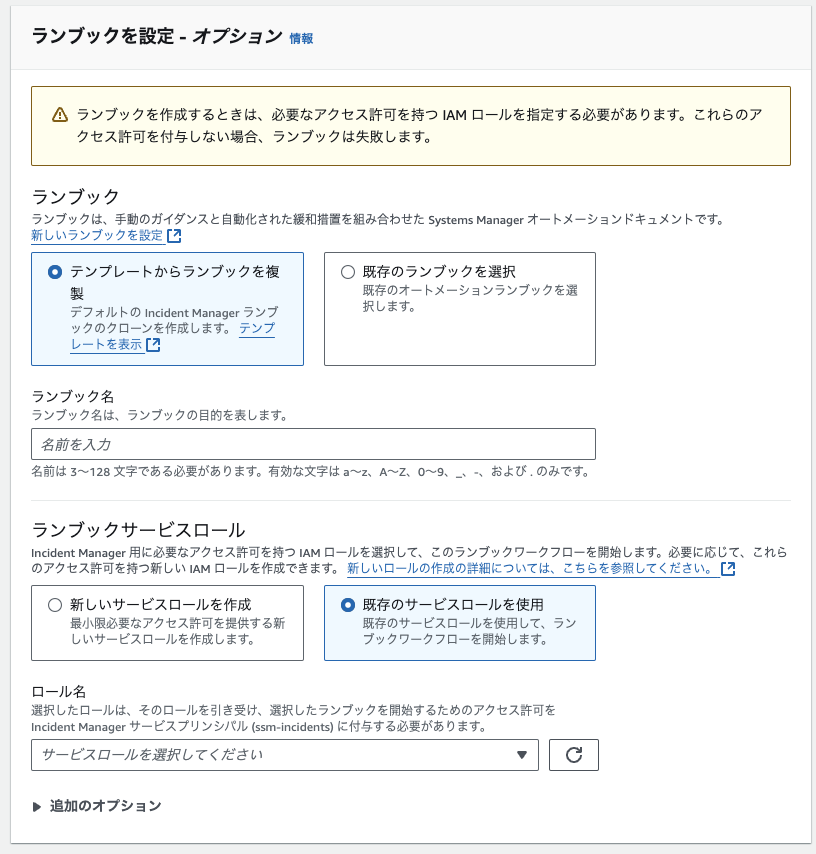Click the dropdown arrow in role selector

point(522,755)
